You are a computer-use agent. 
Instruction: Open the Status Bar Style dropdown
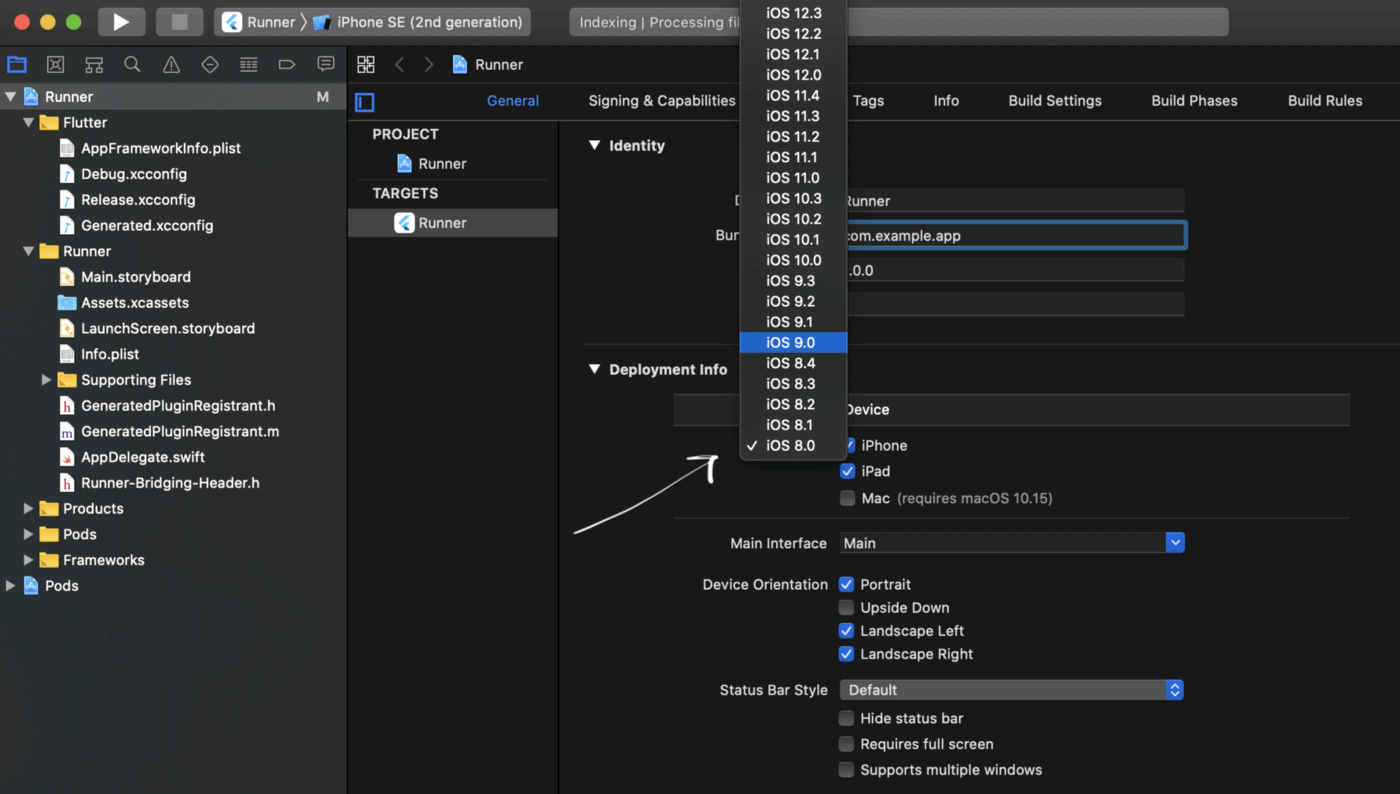click(x=1012, y=690)
